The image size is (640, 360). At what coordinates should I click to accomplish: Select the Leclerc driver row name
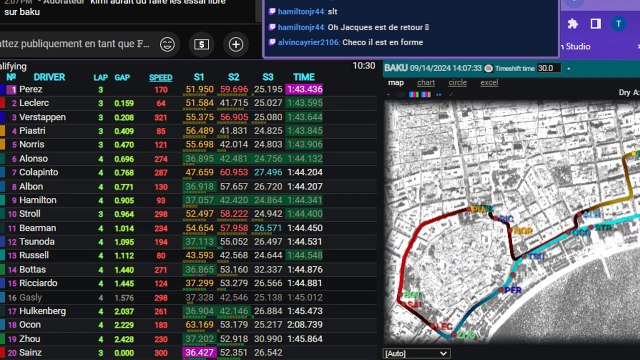[34, 103]
